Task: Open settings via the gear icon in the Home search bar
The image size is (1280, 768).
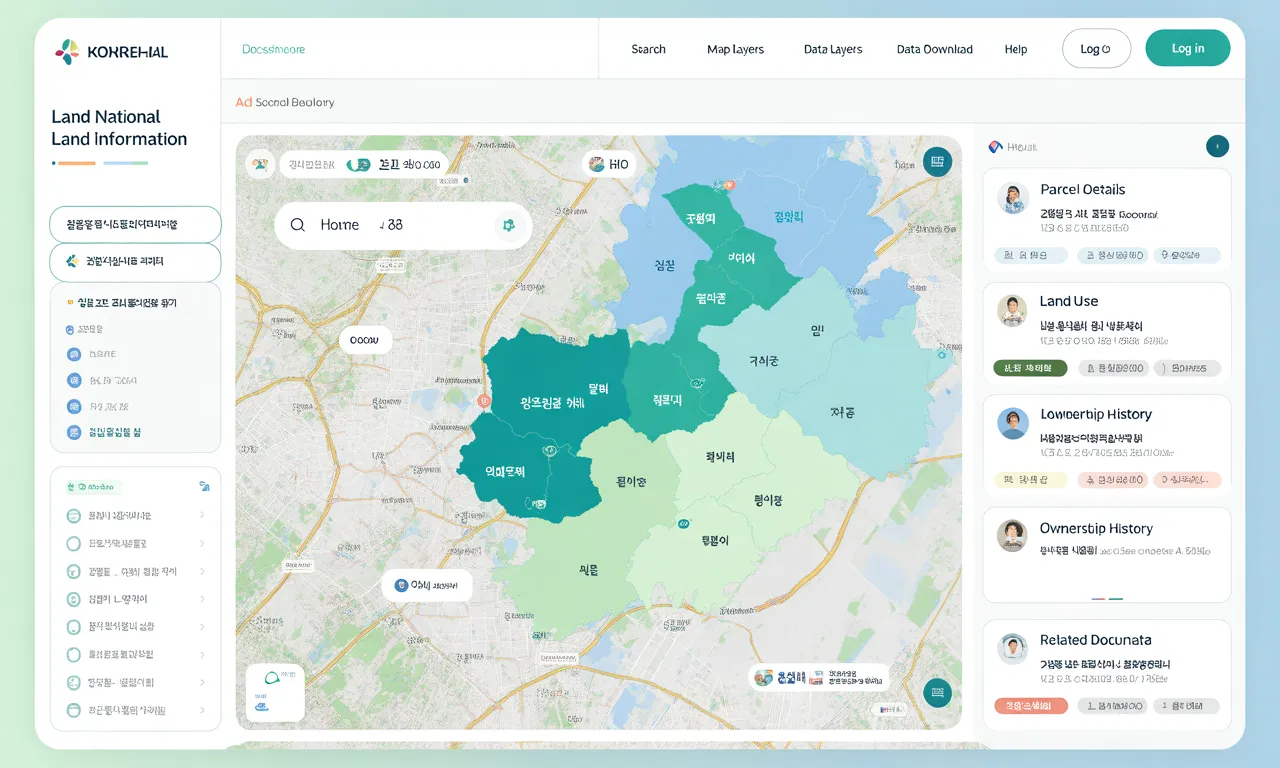Action: tap(508, 225)
